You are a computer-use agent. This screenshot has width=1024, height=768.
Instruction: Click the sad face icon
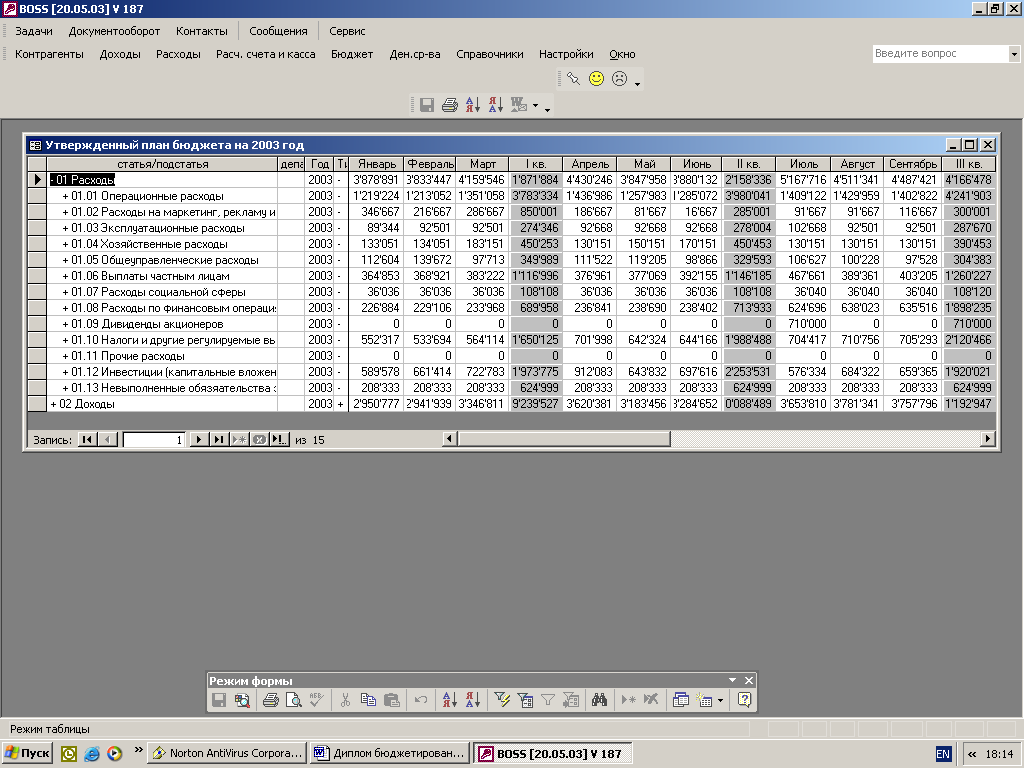pyautogui.click(x=620, y=78)
